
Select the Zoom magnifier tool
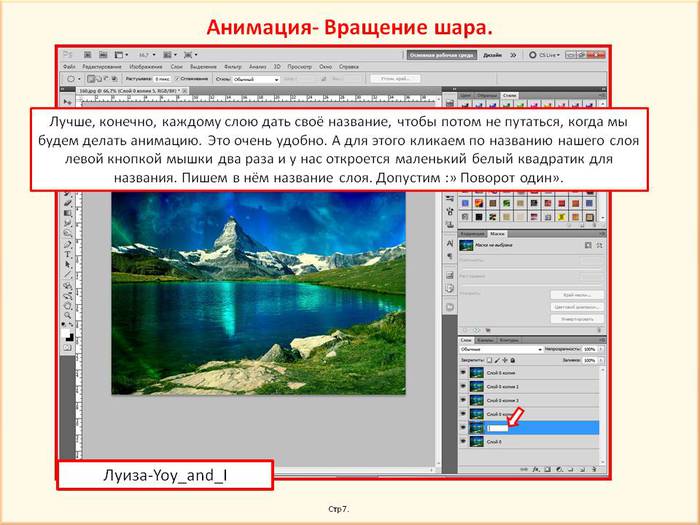pyautogui.click(x=68, y=316)
